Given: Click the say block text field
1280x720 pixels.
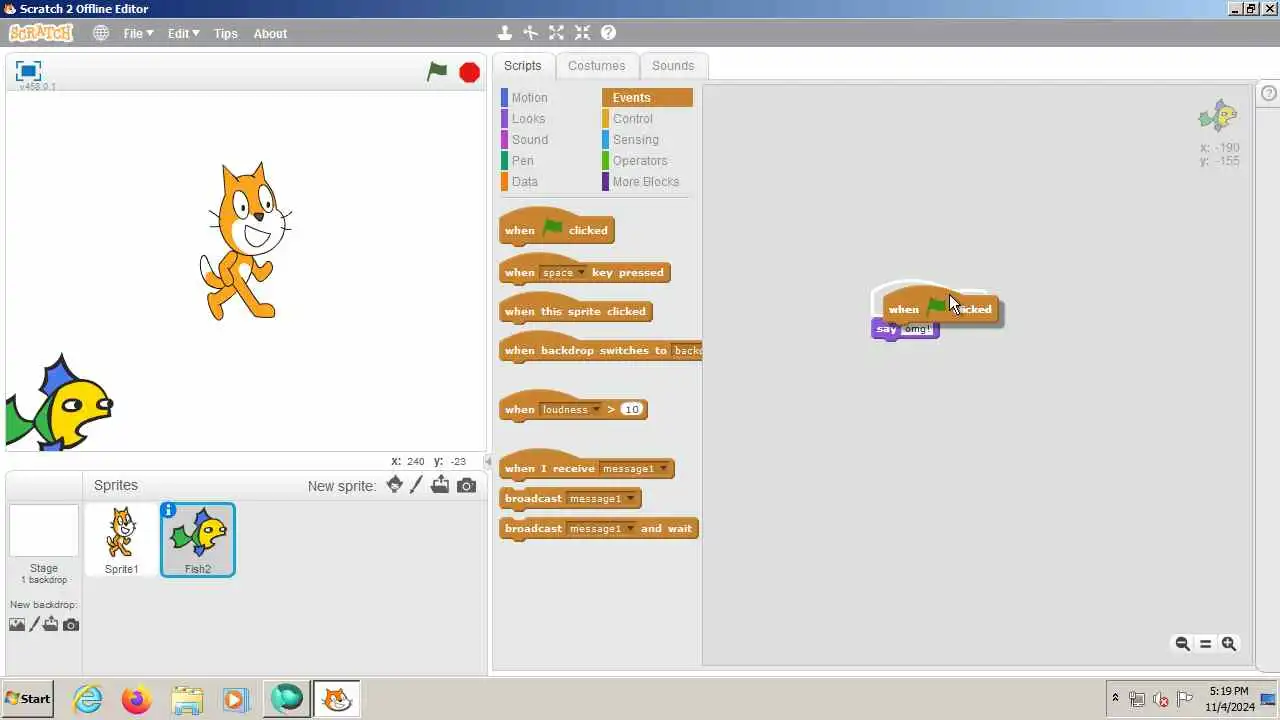Looking at the screenshot, I should 917,329.
